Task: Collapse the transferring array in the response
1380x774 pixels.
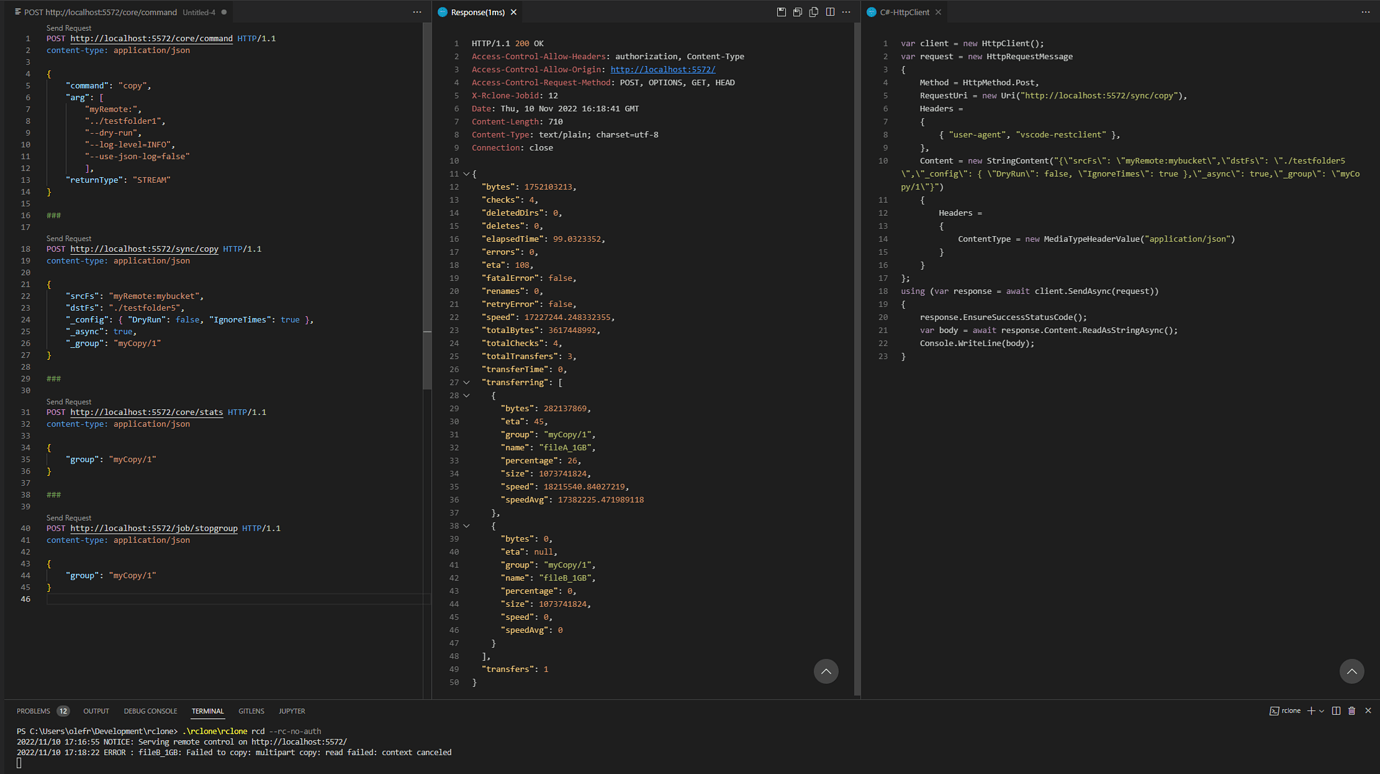Action: coord(466,382)
